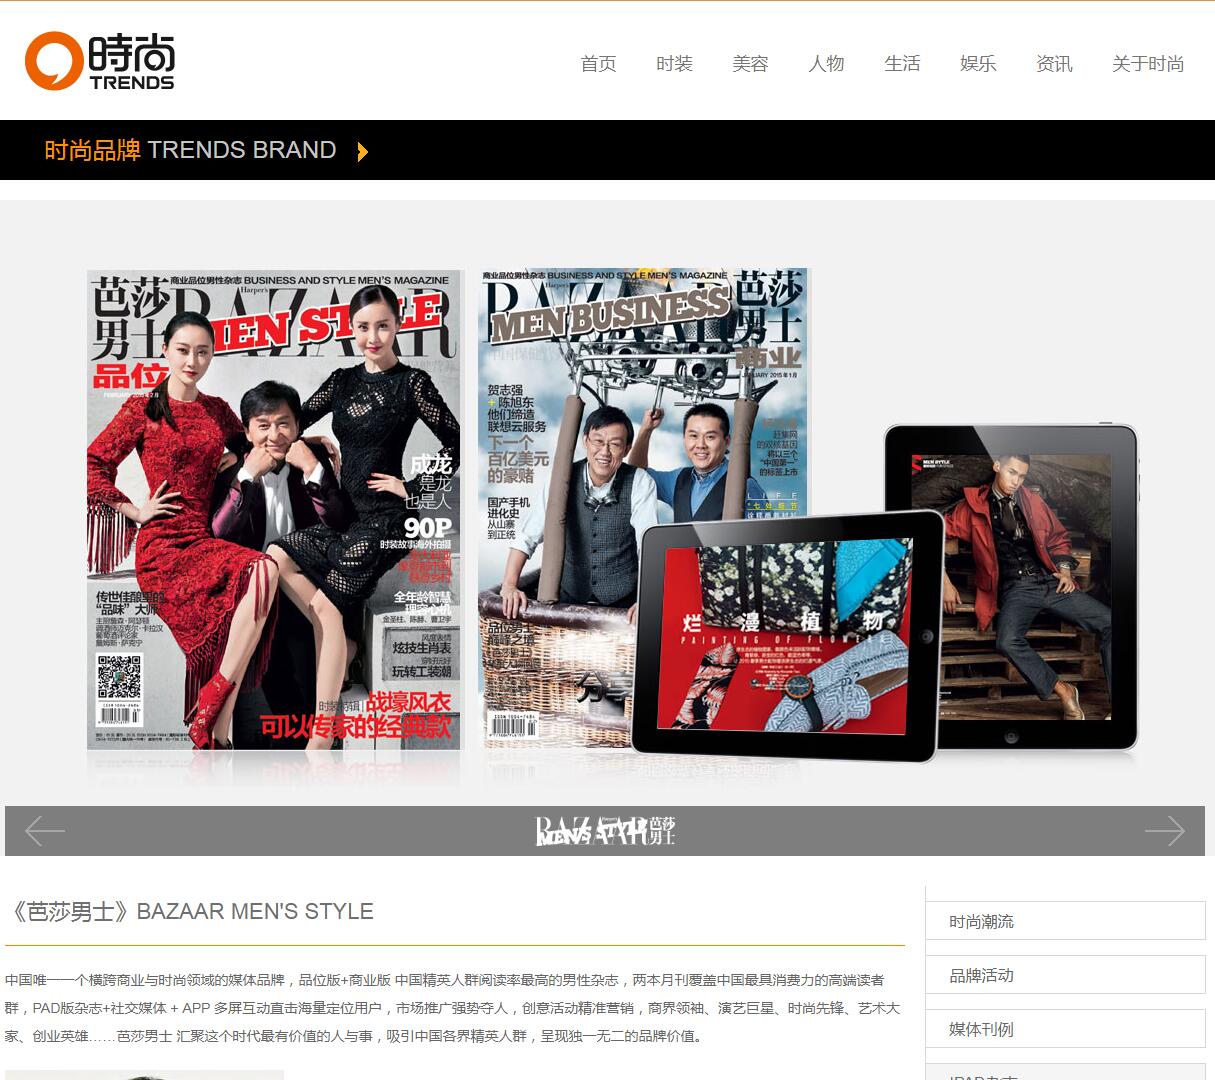
Task: Open the Men Style Jackie Chan cover
Action: coord(275,509)
